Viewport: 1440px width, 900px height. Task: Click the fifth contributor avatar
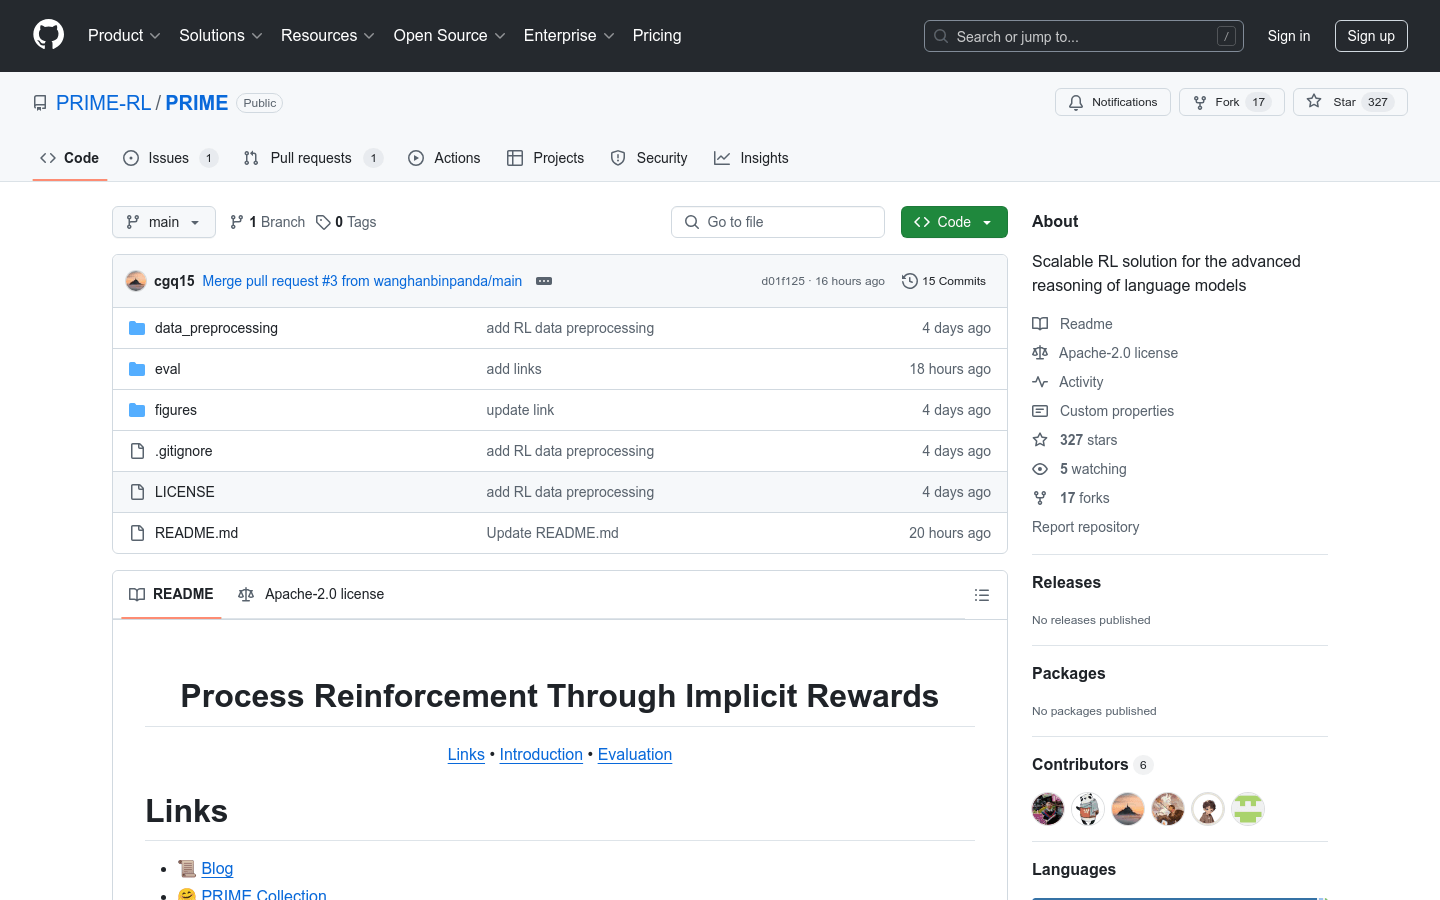[x=1208, y=809]
